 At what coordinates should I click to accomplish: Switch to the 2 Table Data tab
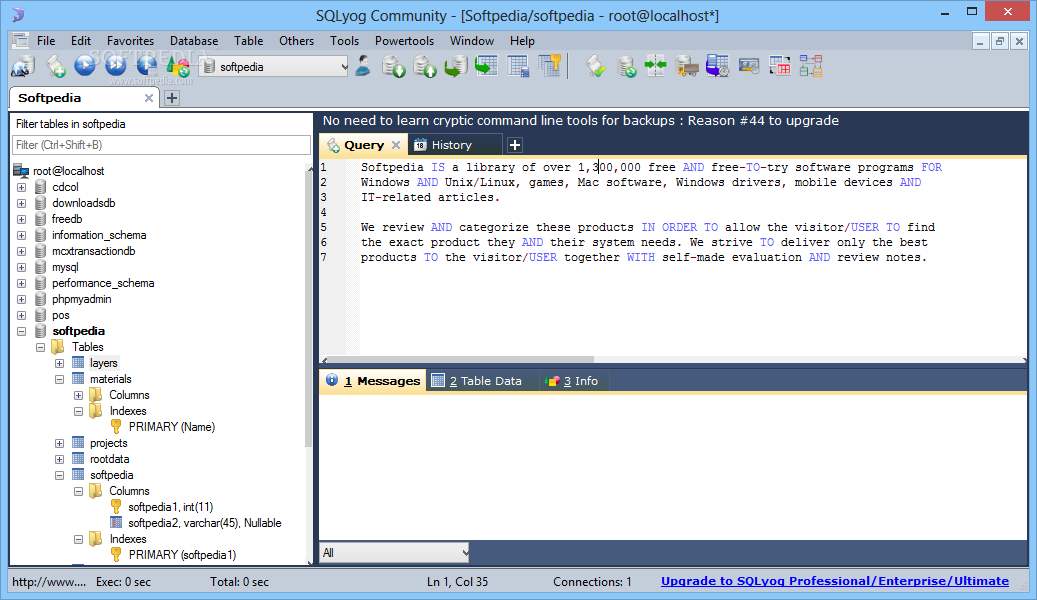click(x=485, y=381)
